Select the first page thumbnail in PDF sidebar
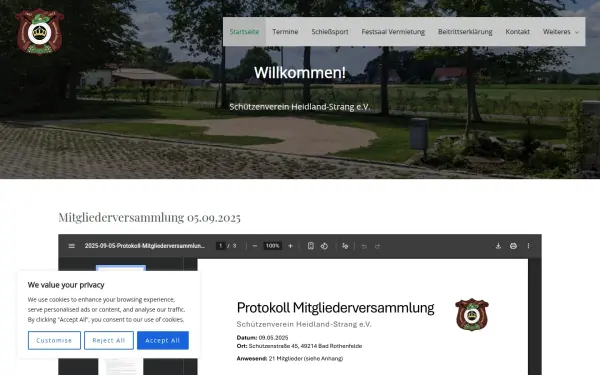The image size is (600, 375). tap(121, 268)
